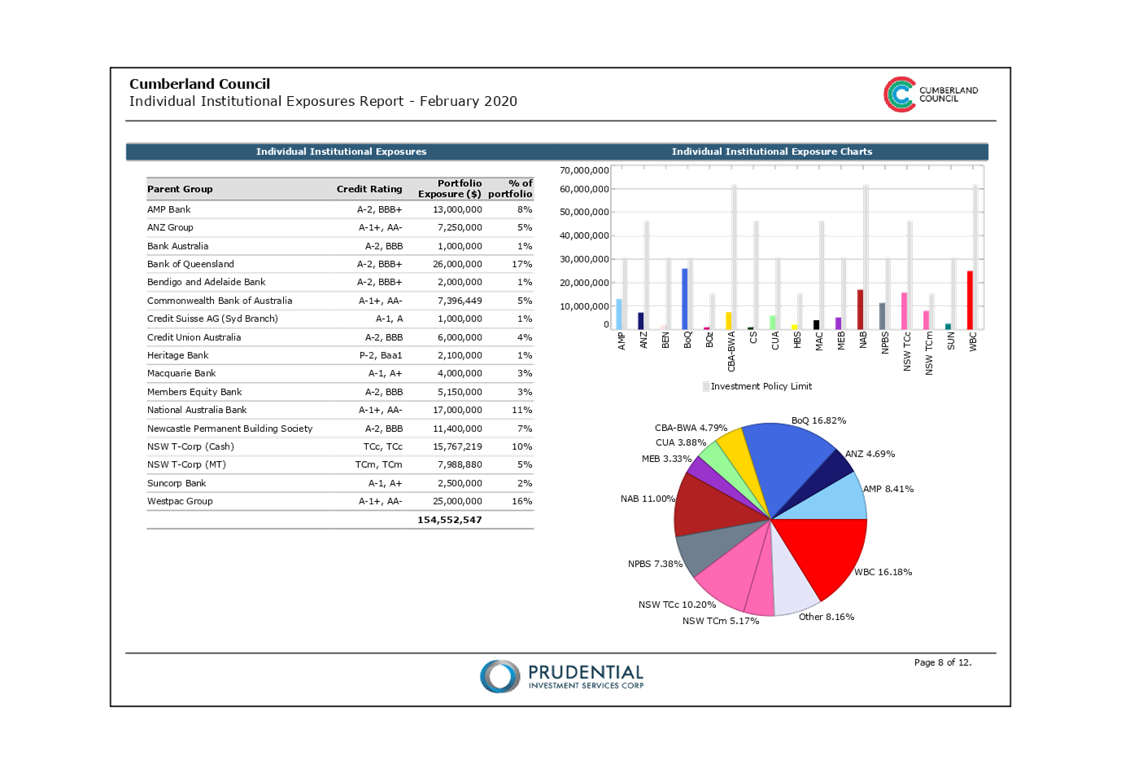Click the '% of portfolio' column header
The height and width of the screenshot is (774, 1121).
[x=510, y=189]
